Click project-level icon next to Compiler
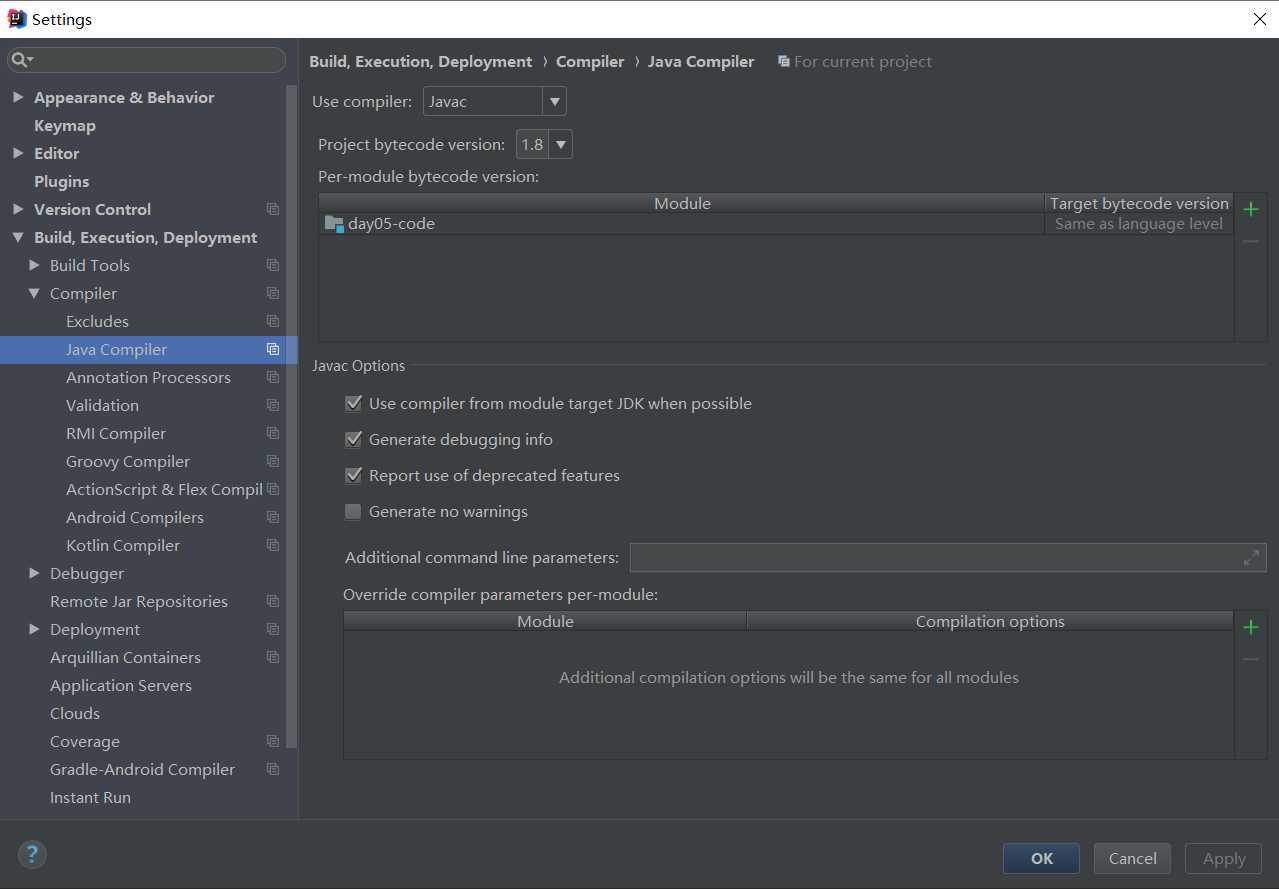This screenshot has height=889, width=1279. (273, 293)
